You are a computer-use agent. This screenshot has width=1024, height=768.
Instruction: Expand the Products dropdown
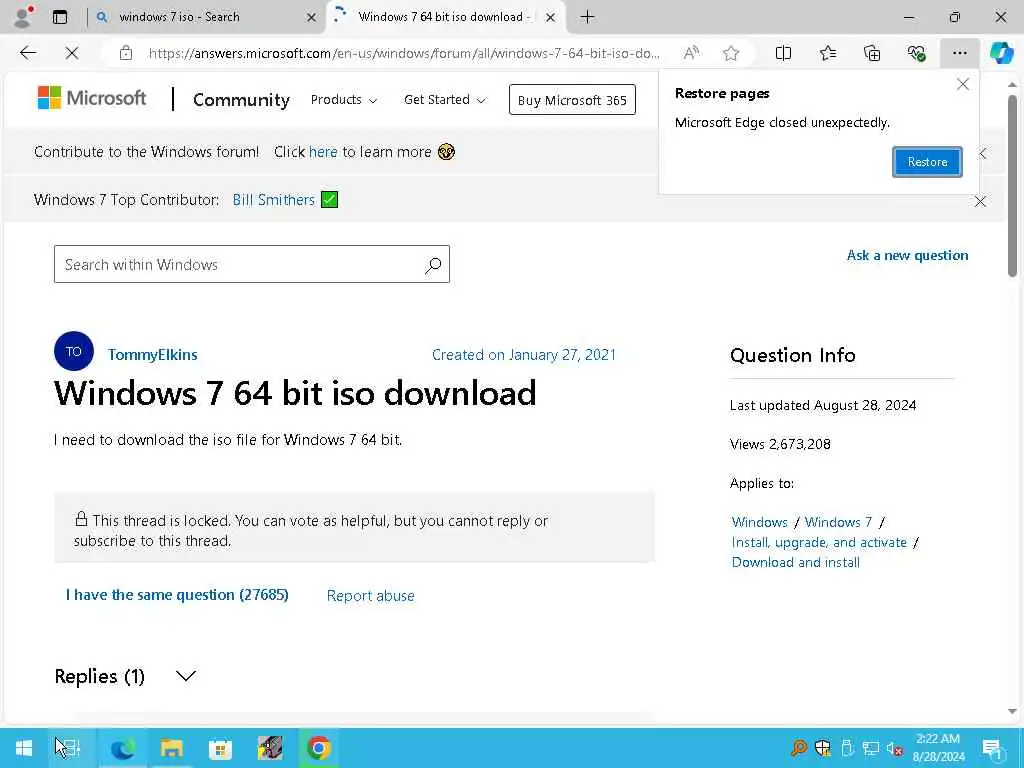click(x=344, y=100)
